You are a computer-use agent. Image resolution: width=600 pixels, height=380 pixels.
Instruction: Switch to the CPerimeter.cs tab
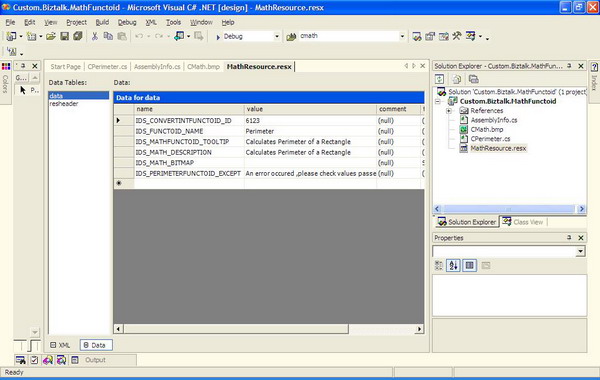tap(107, 67)
